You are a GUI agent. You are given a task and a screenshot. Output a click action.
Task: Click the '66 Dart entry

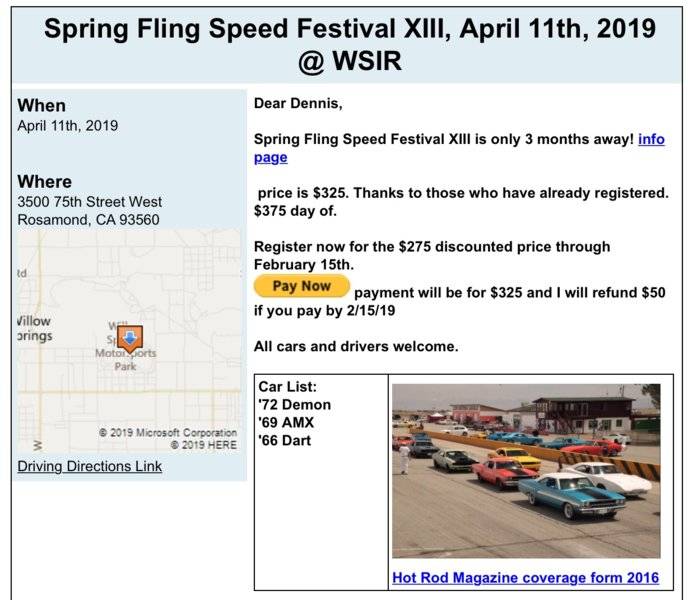(x=284, y=440)
